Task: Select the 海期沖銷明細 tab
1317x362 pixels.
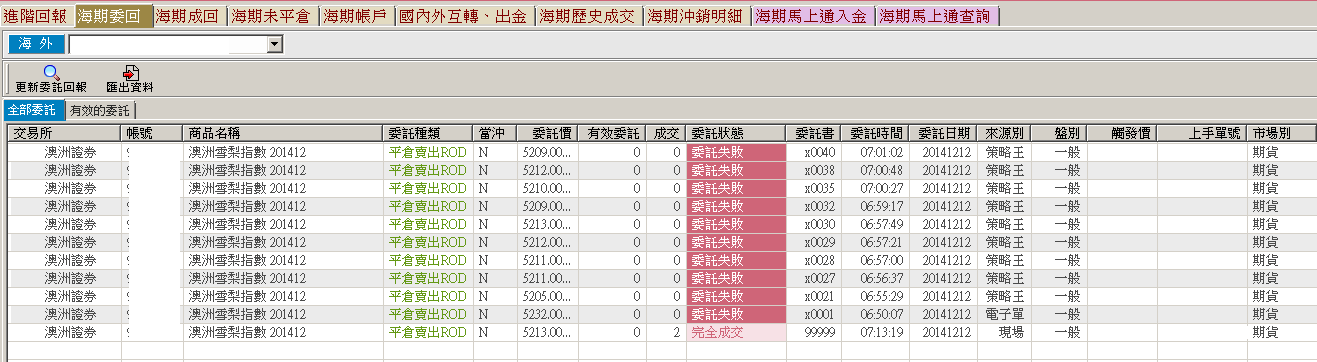Action: pos(696,16)
